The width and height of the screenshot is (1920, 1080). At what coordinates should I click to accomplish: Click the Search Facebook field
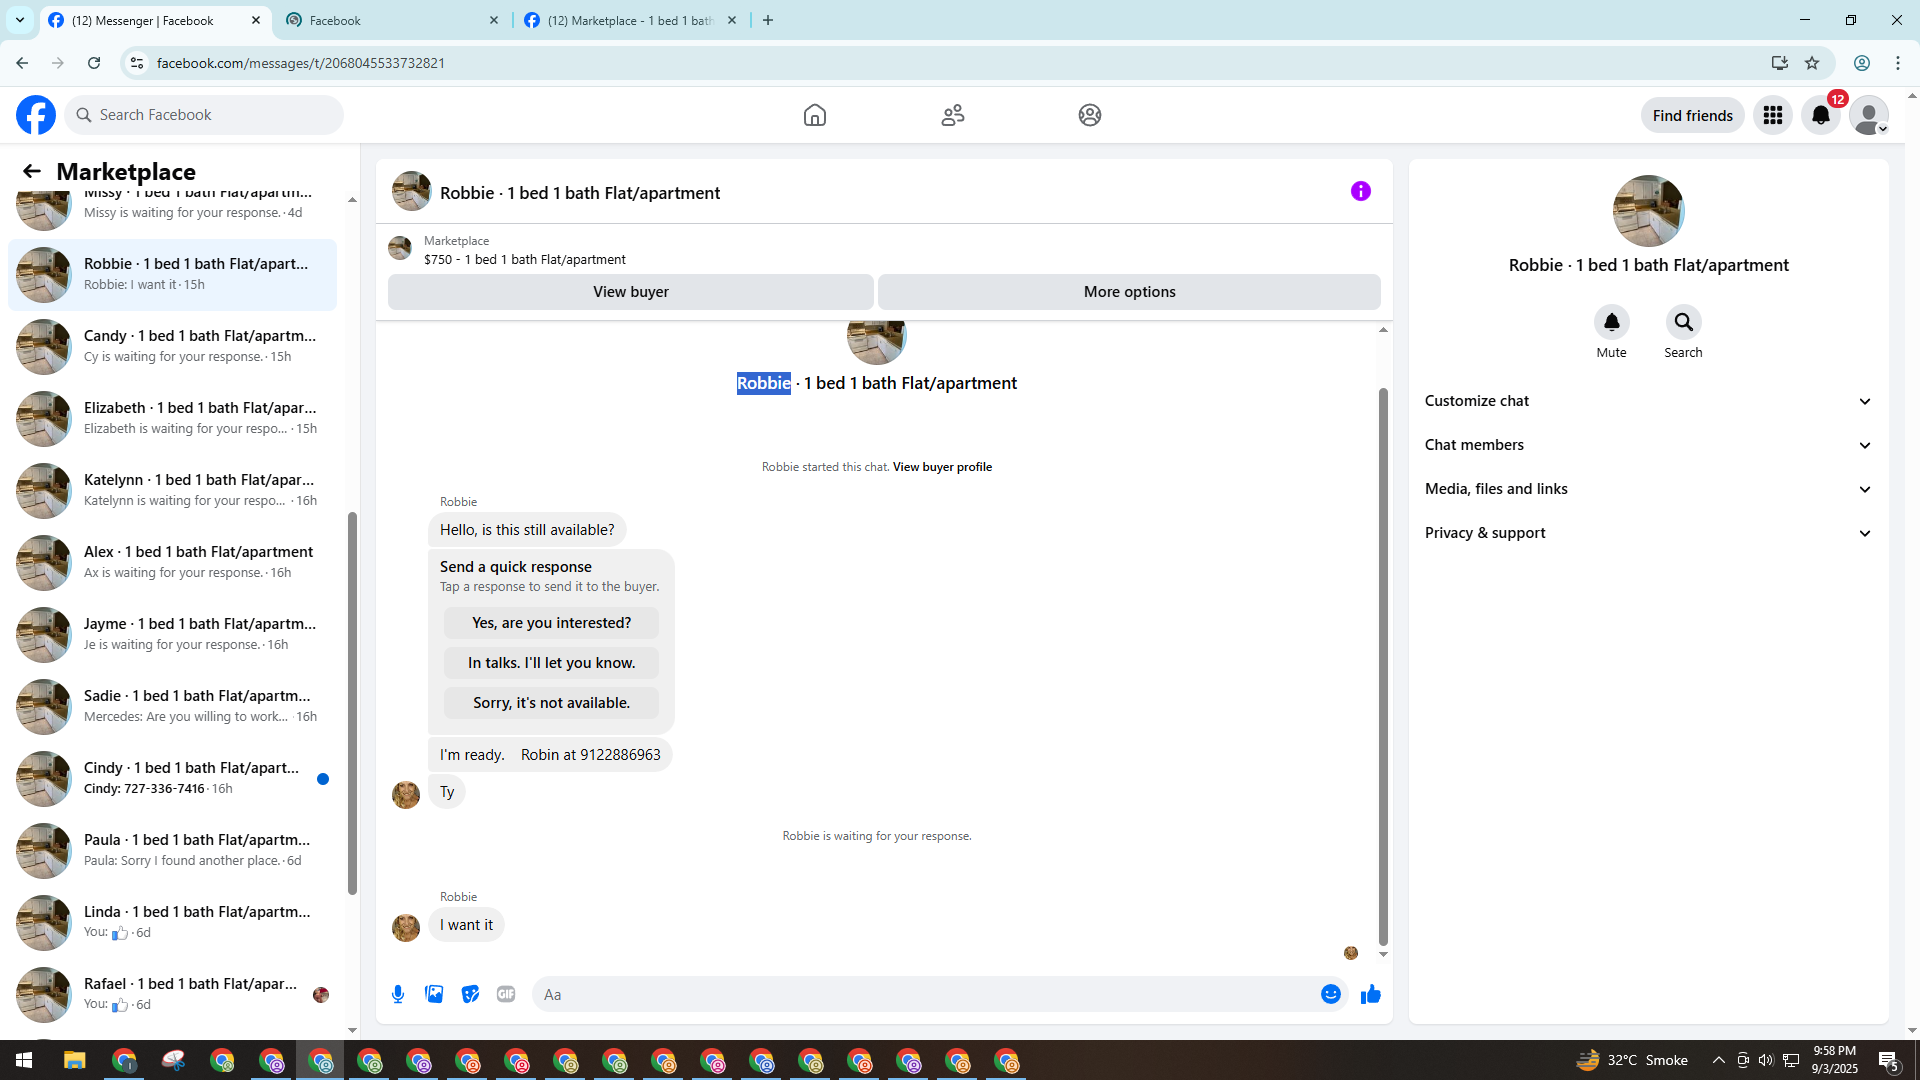(204, 115)
